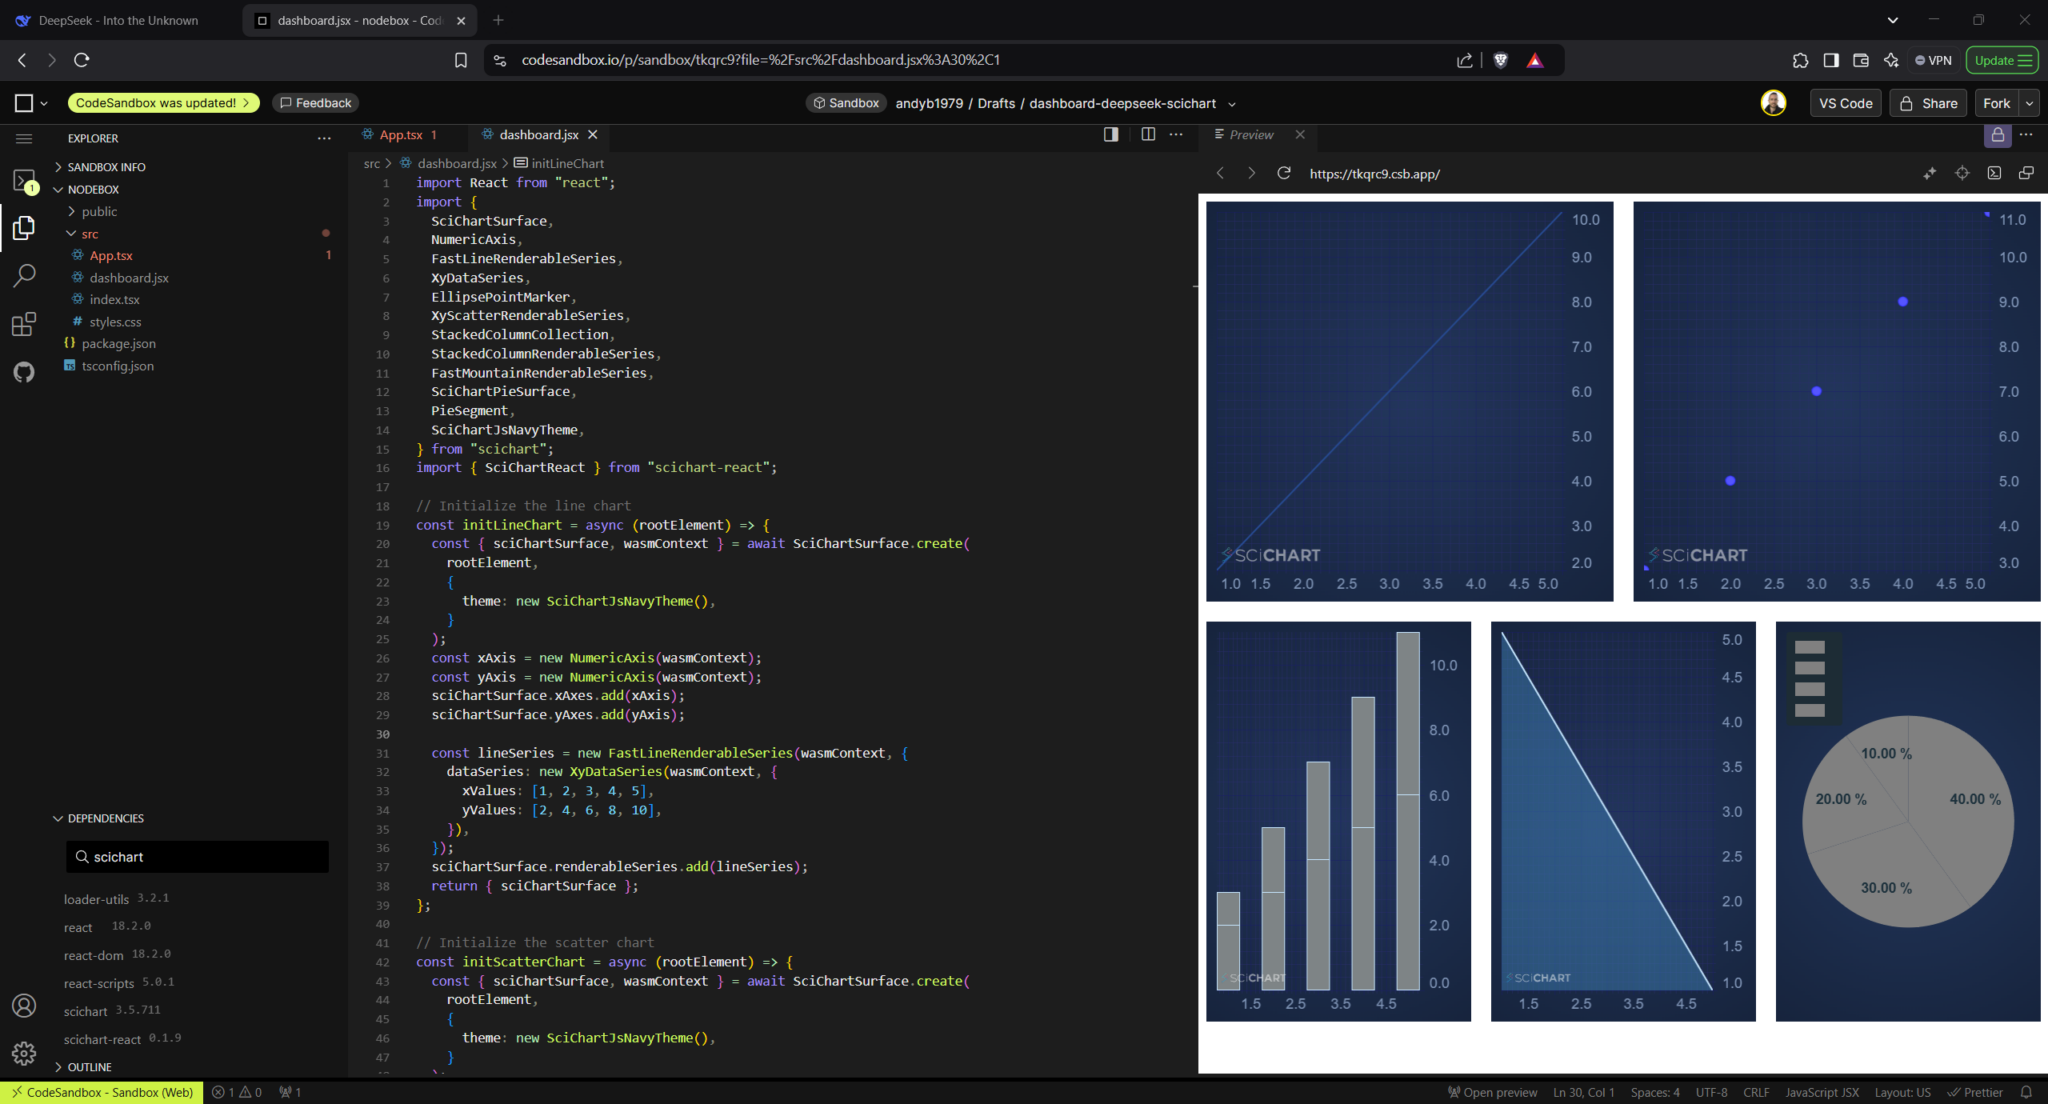Click the Brave shields icon
The image size is (2048, 1104).
[x=1500, y=60]
